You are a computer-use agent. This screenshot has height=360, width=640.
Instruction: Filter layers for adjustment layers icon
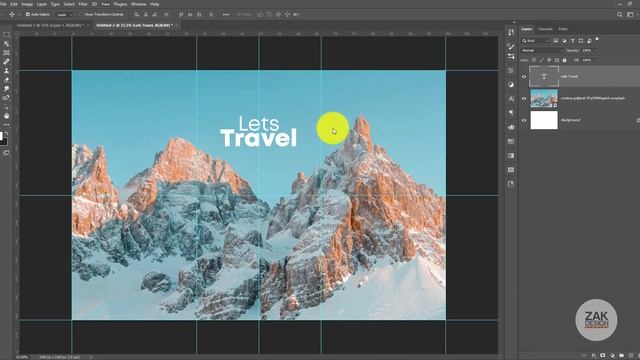[x=564, y=41]
